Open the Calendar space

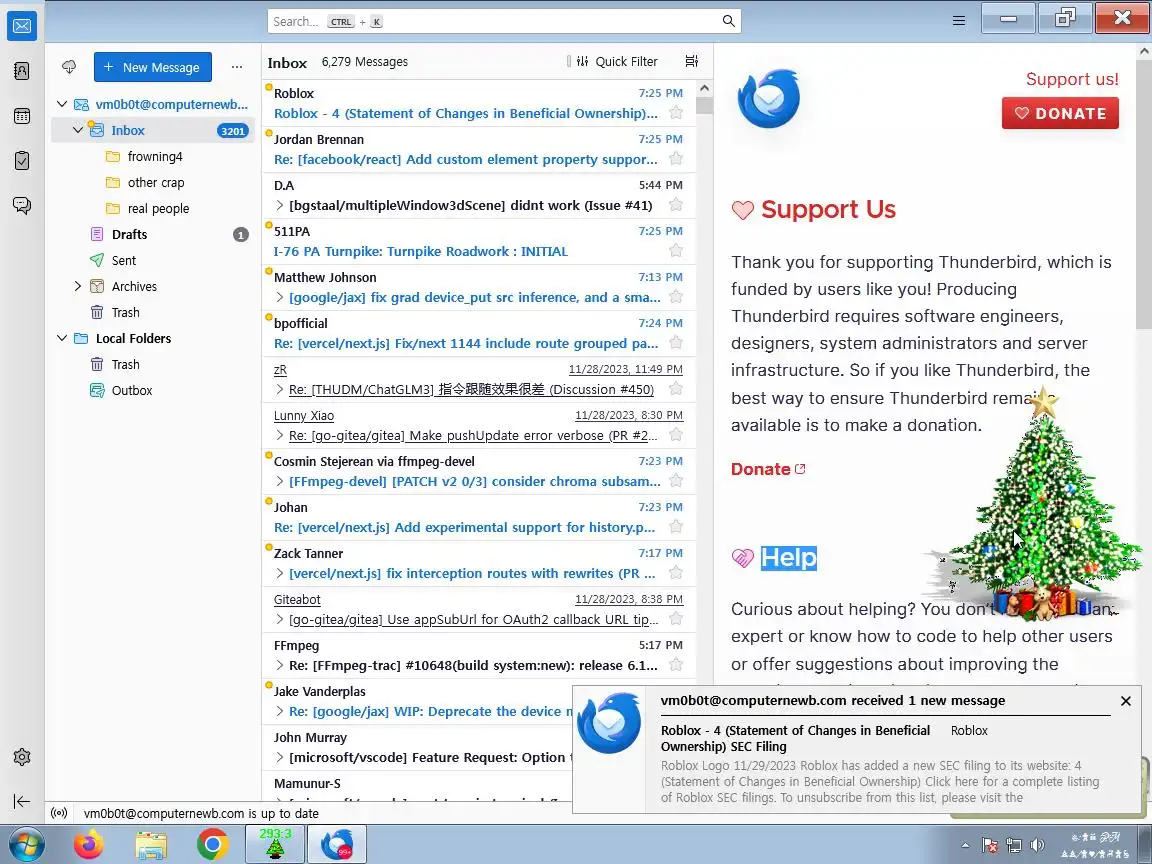[22, 116]
